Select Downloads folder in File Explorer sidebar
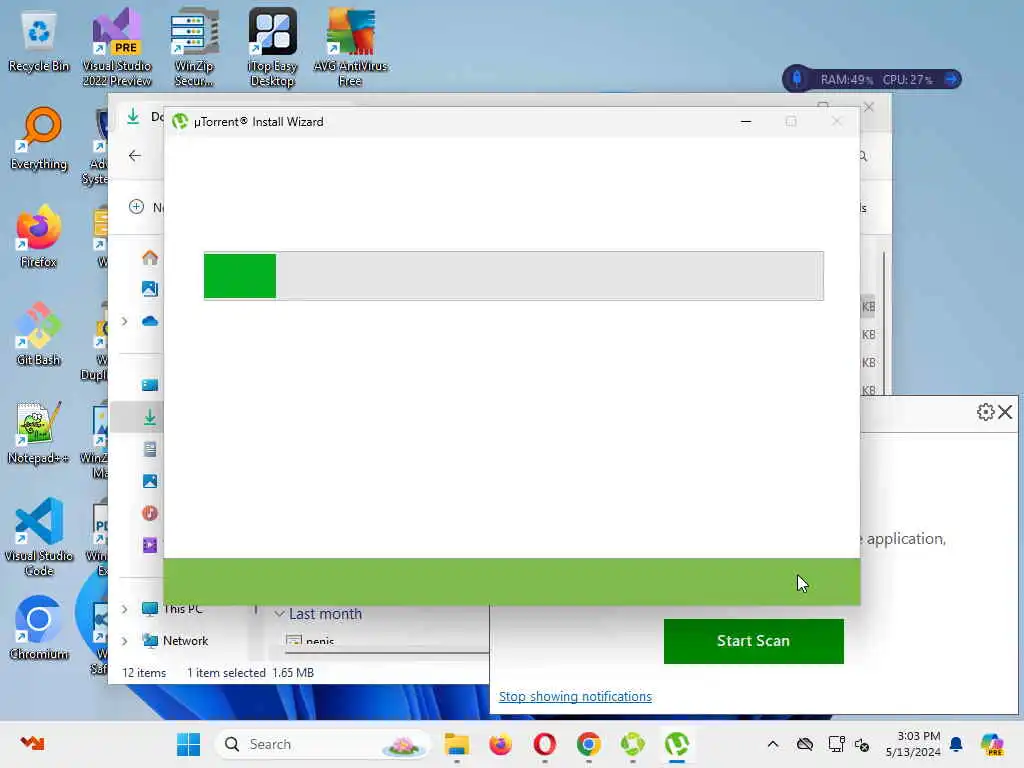This screenshot has width=1024, height=768. [x=150, y=417]
